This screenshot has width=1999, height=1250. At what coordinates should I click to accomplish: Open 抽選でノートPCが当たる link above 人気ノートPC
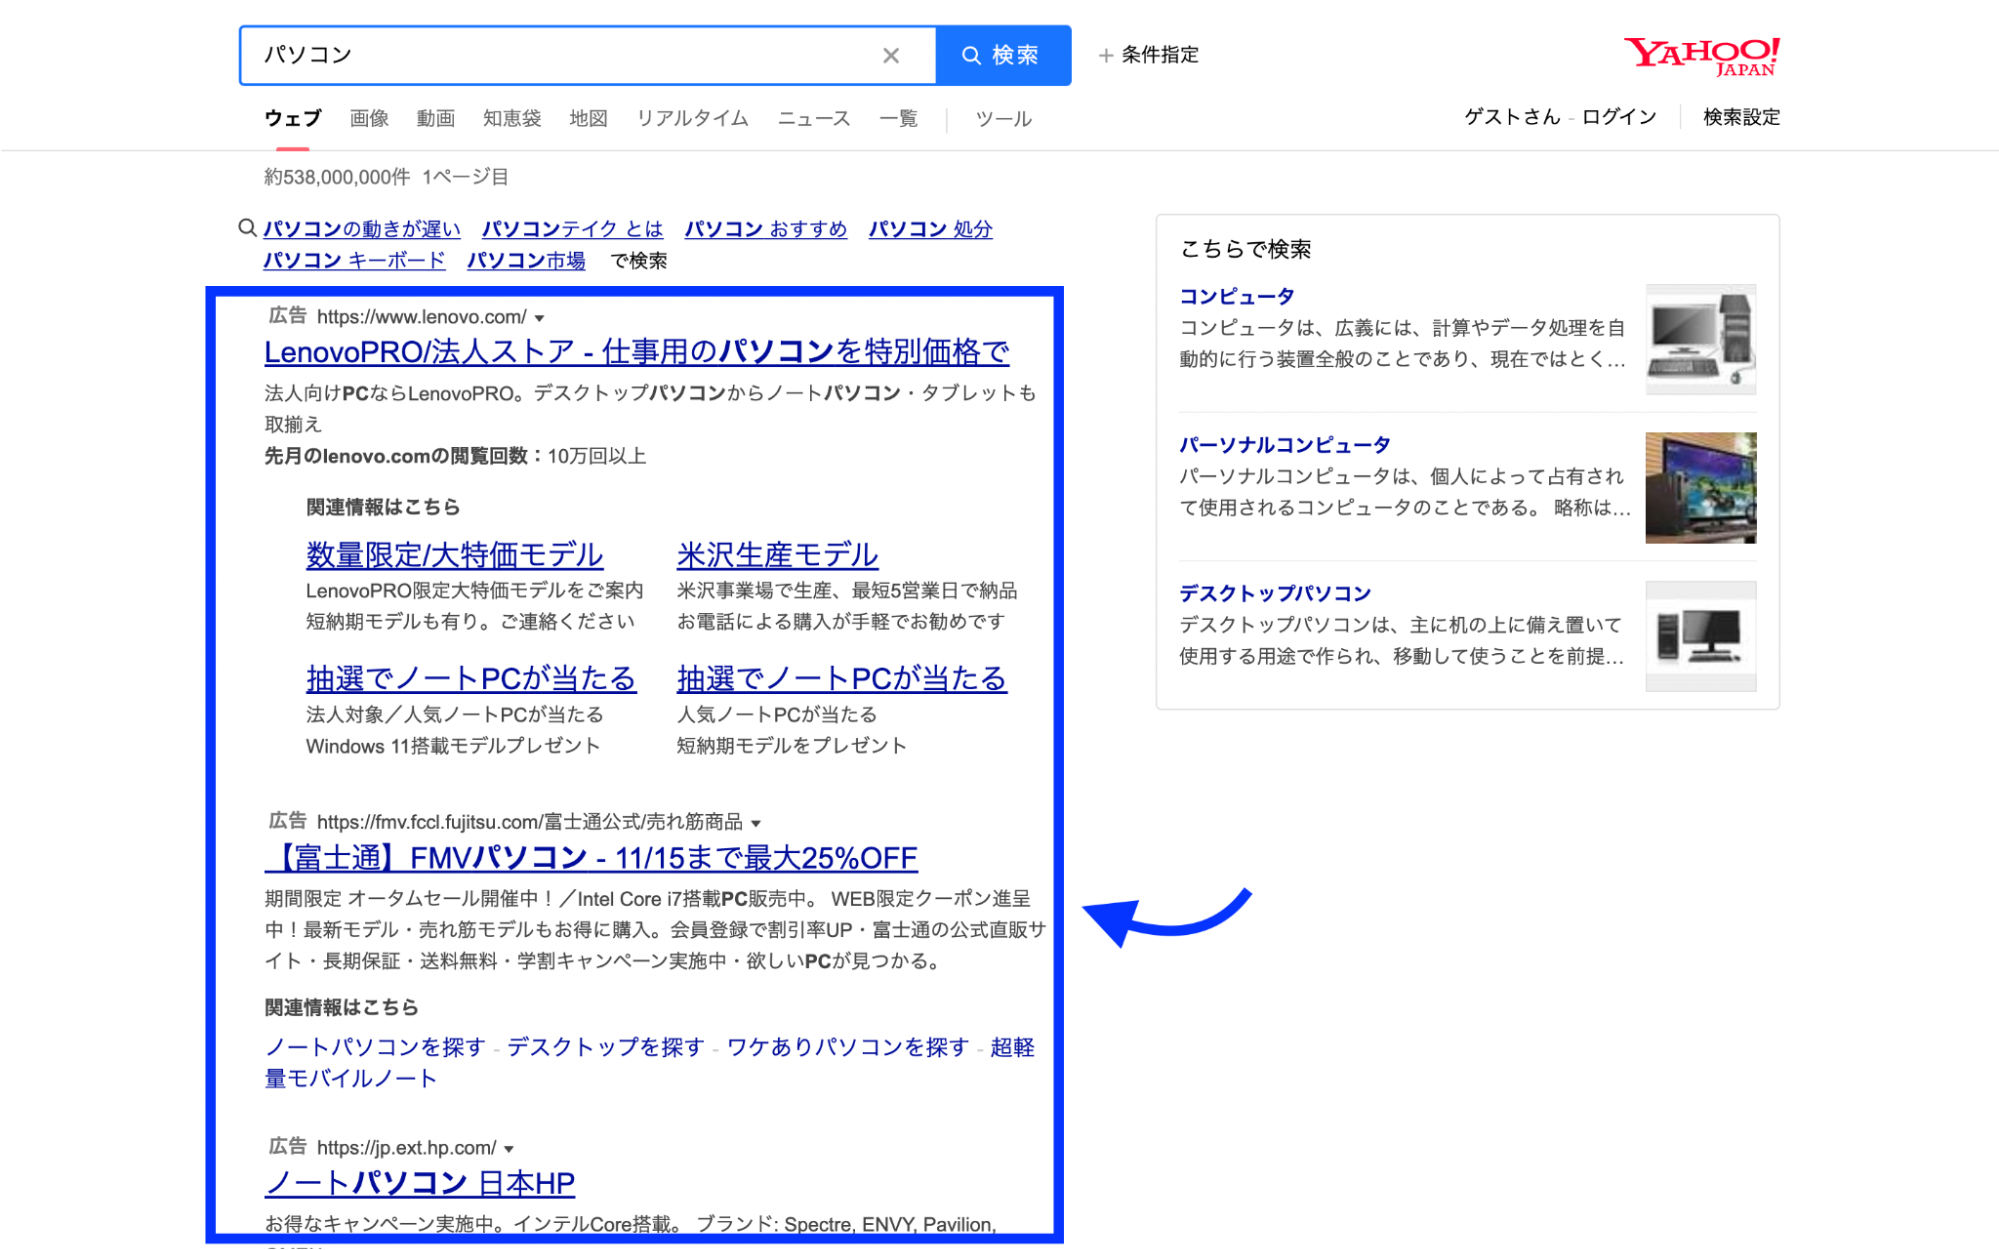841,679
